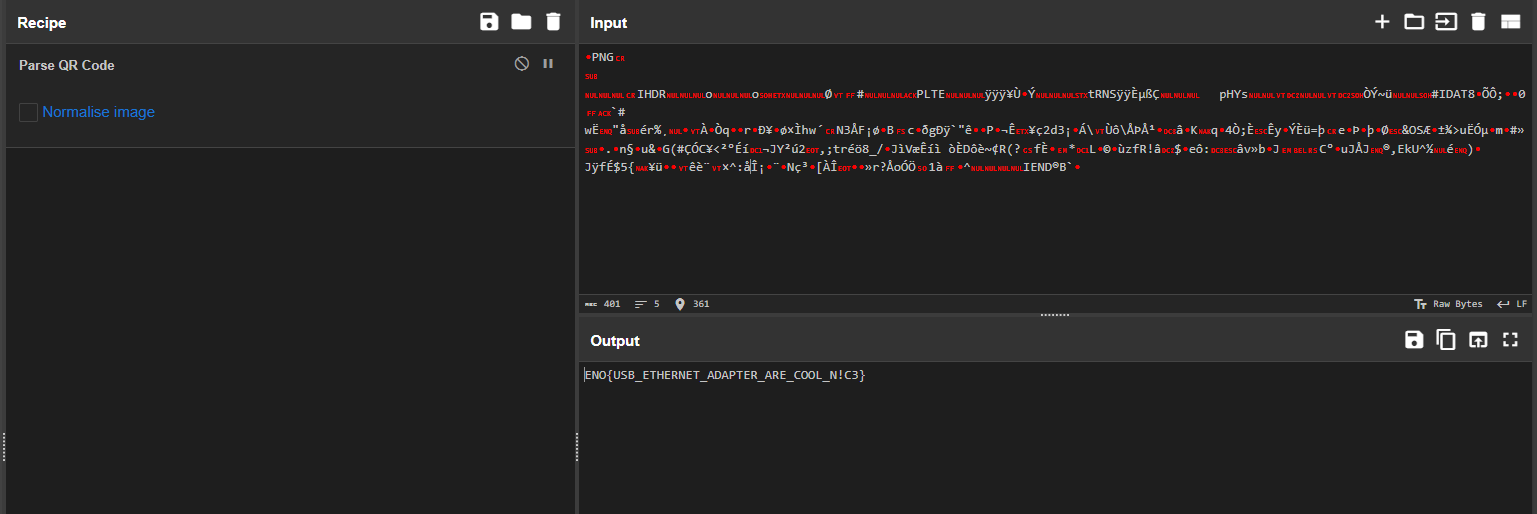Toggle the Normalise image checkbox
This screenshot has width=1537, height=514.
coord(28,112)
